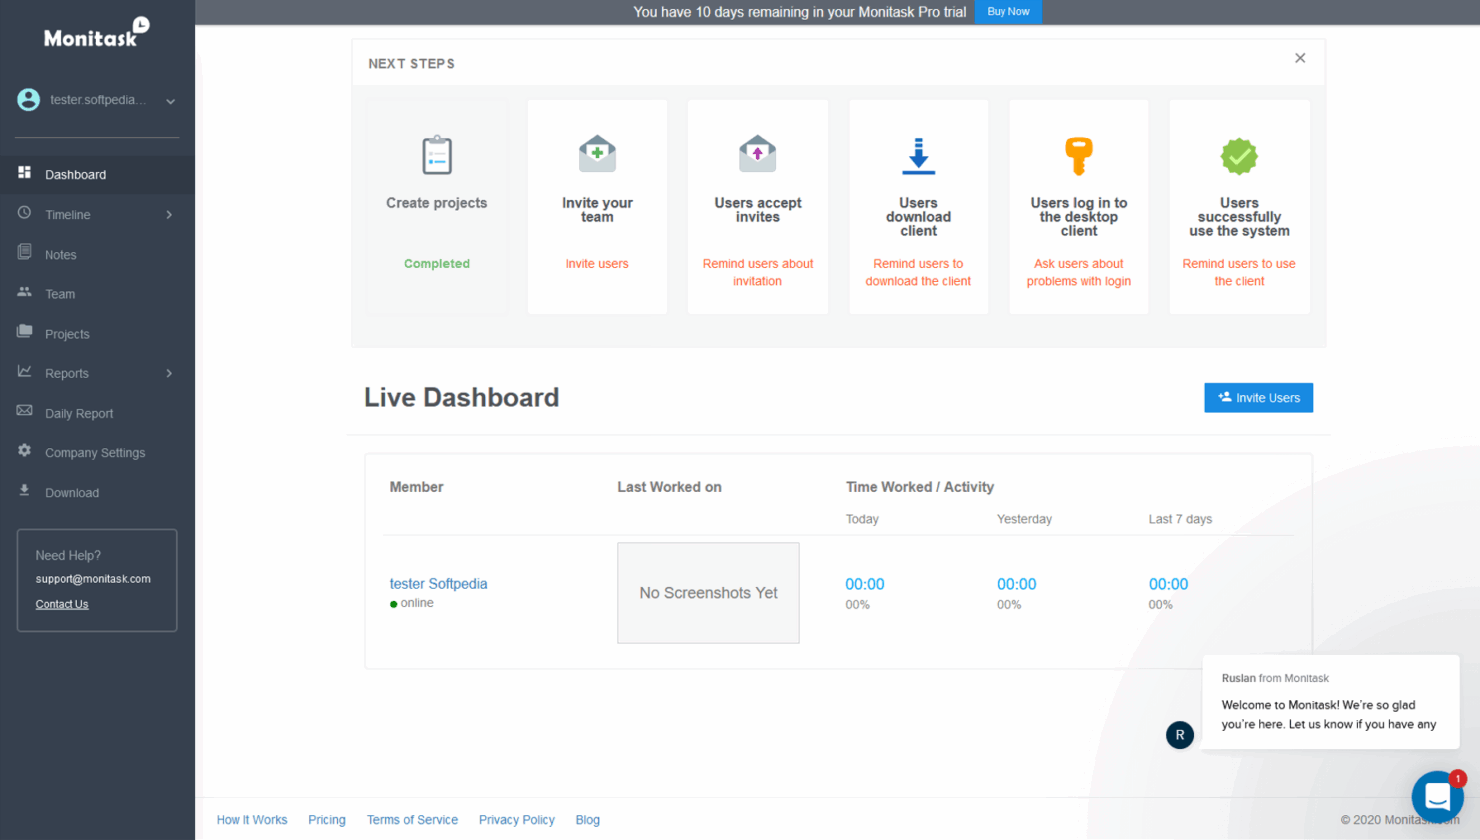
Task: Click the Team people icon
Action: coord(25,292)
